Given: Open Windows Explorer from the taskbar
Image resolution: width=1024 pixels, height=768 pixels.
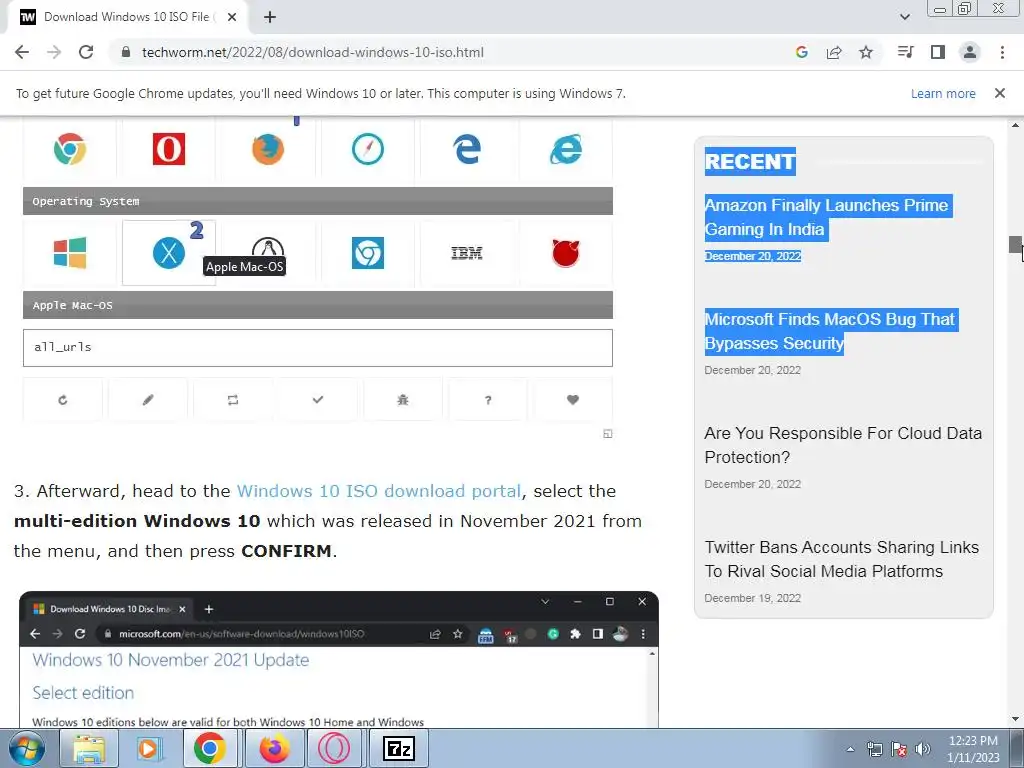Looking at the screenshot, I should coord(89,748).
